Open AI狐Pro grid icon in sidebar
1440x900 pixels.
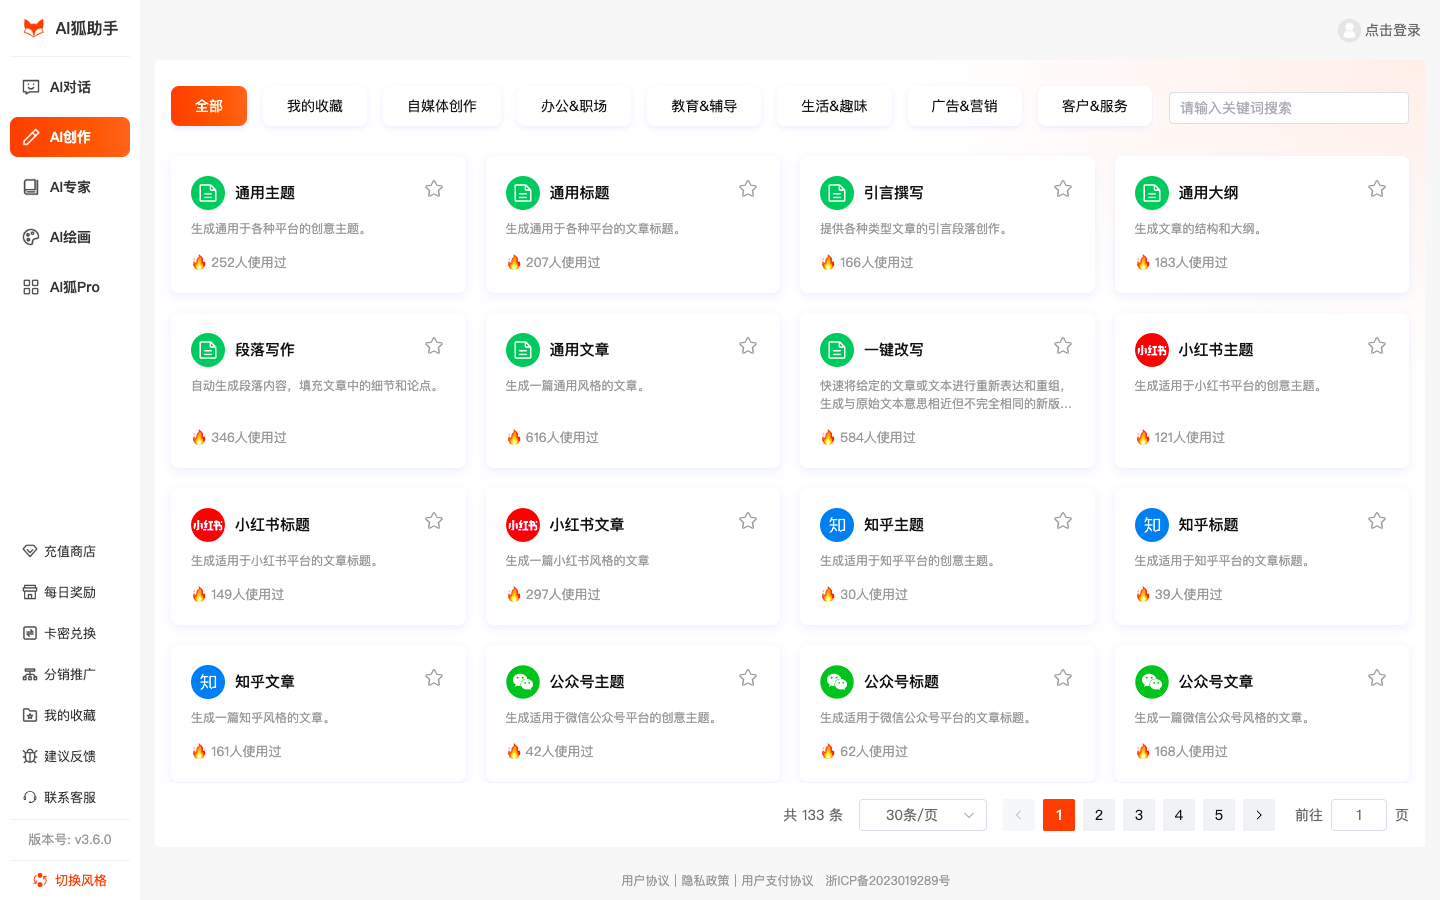coord(31,287)
